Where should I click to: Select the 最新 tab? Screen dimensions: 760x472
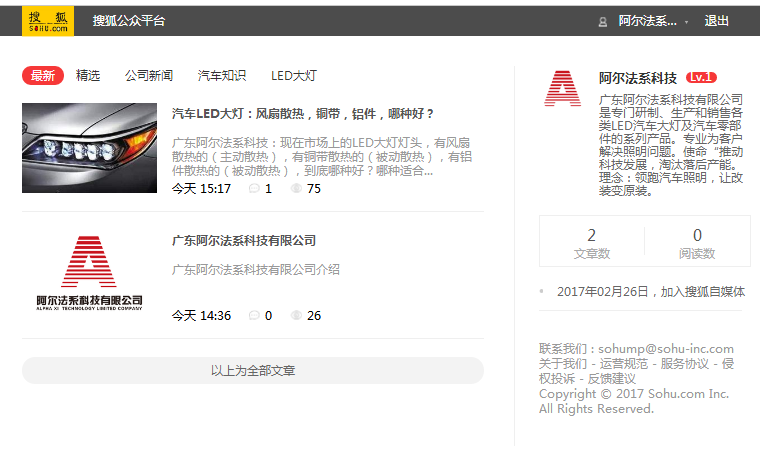coord(43,76)
